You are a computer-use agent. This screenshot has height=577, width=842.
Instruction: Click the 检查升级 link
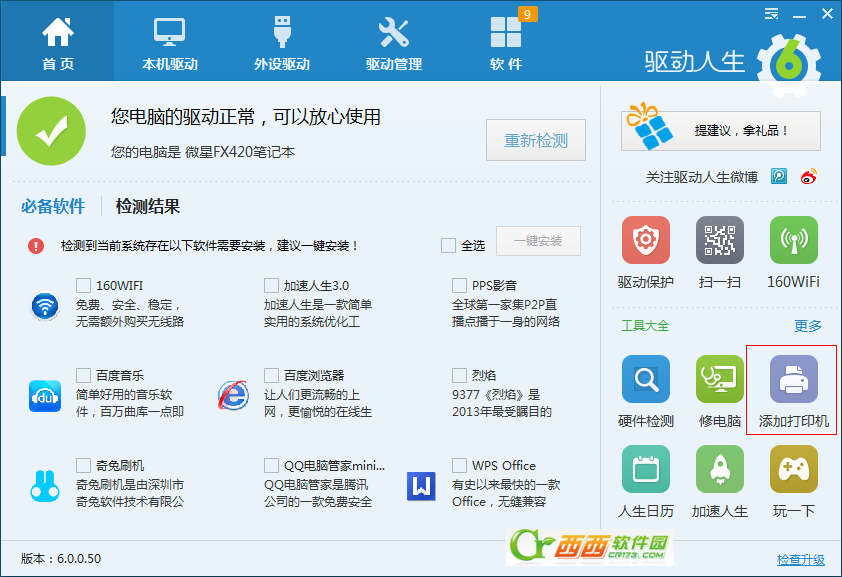[801, 559]
